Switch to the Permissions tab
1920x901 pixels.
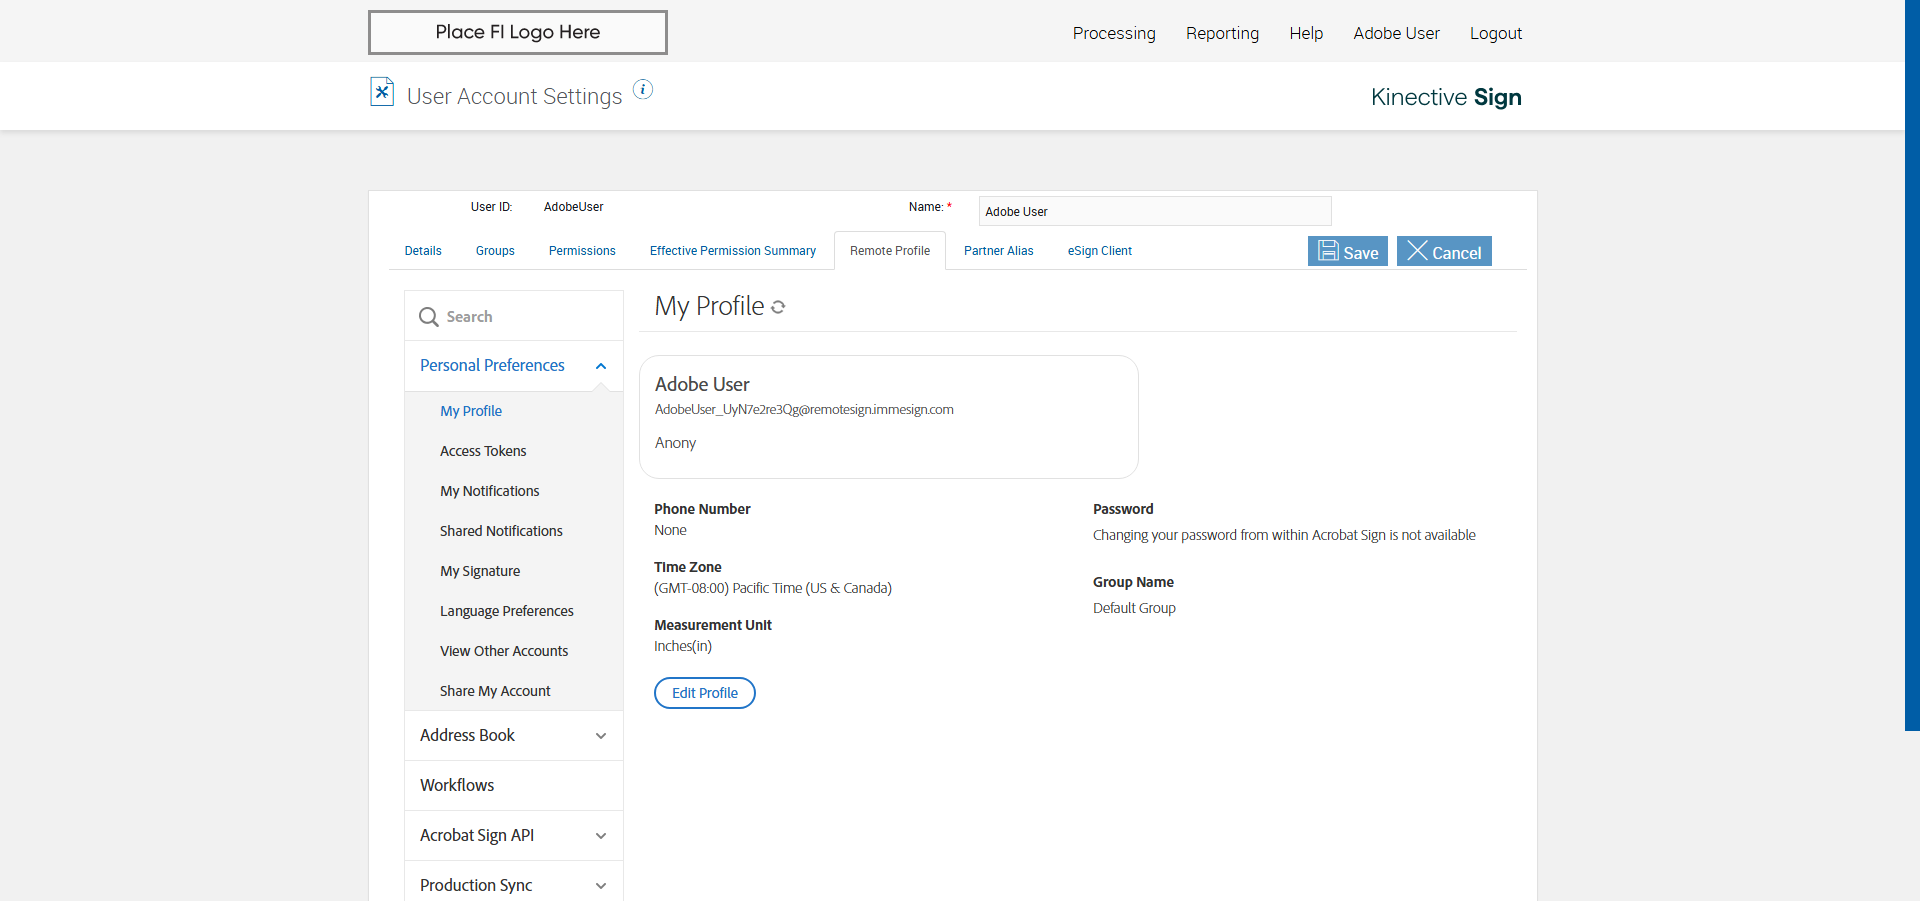click(582, 251)
